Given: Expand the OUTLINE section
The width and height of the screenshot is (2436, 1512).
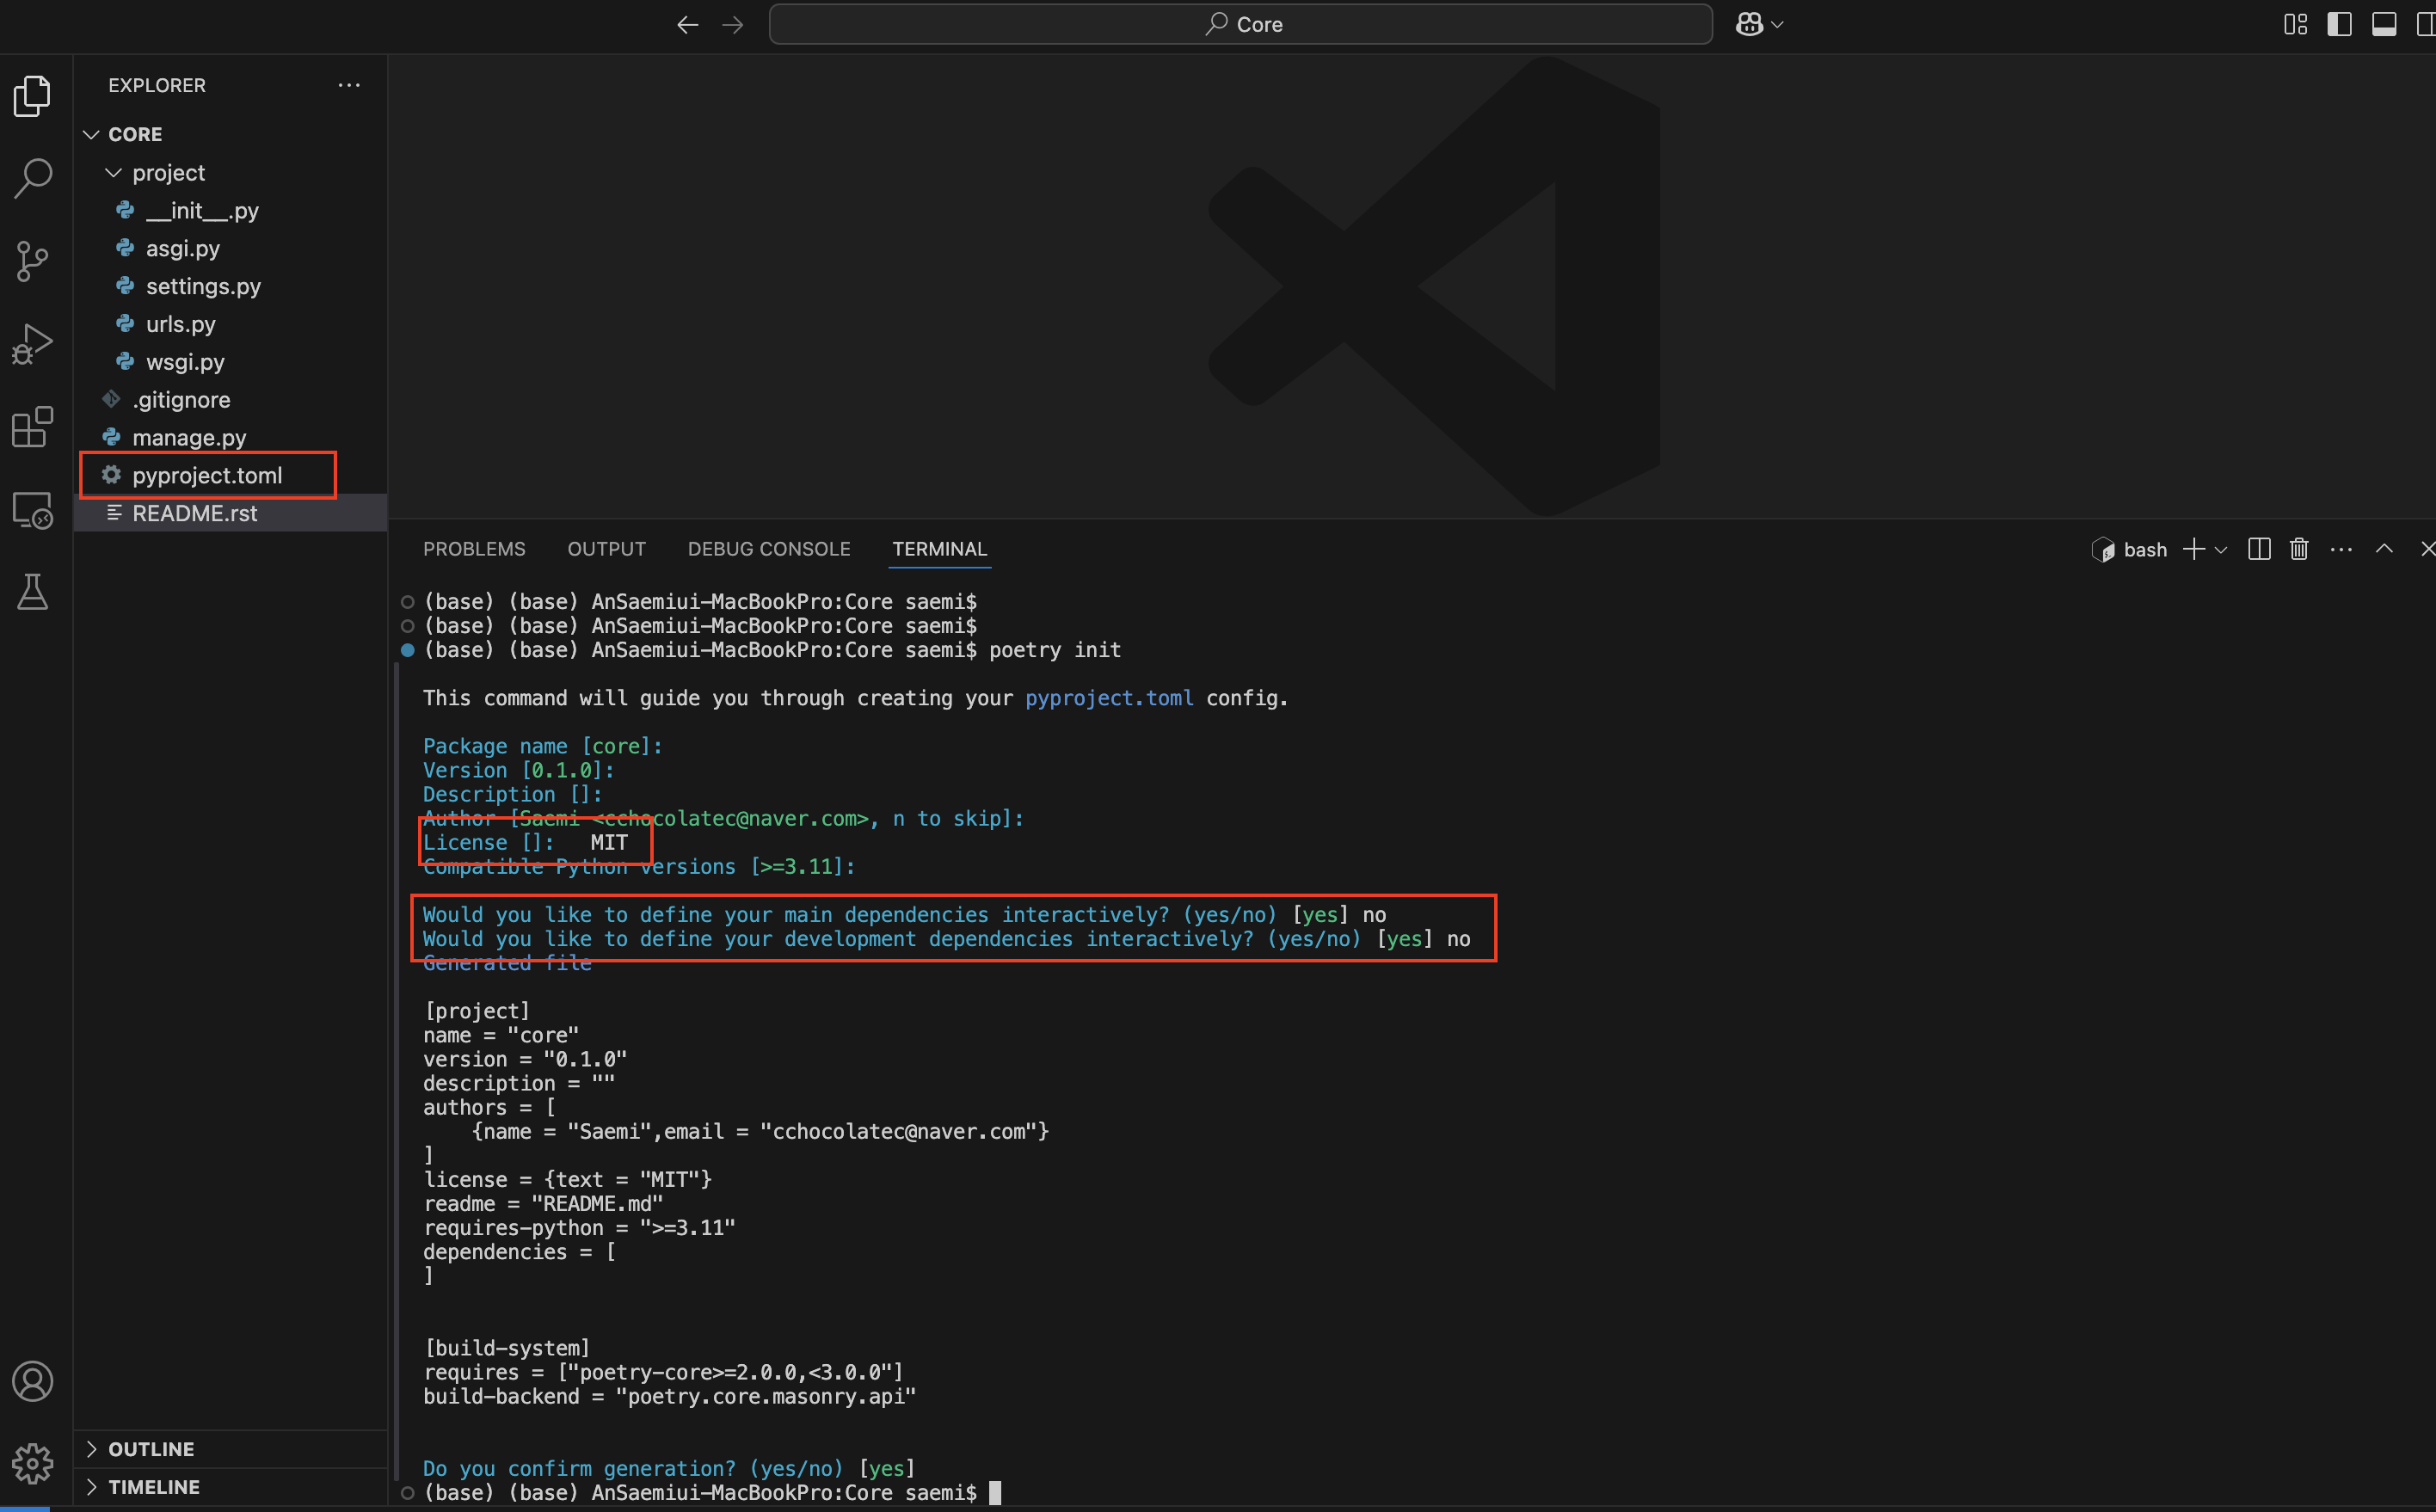Looking at the screenshot, I should [x=151, y=1449].
